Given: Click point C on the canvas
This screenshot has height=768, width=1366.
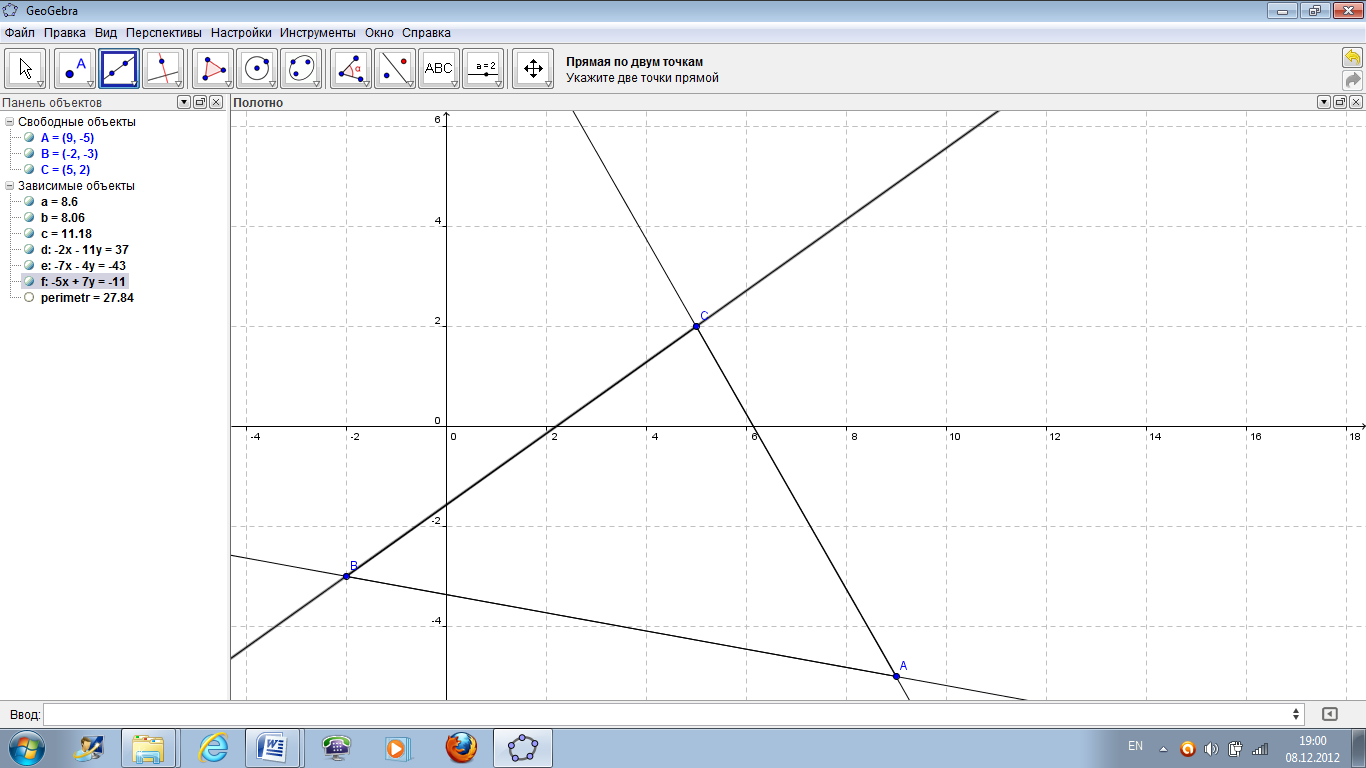Looking at the screenshot, I should click(696, 326).
